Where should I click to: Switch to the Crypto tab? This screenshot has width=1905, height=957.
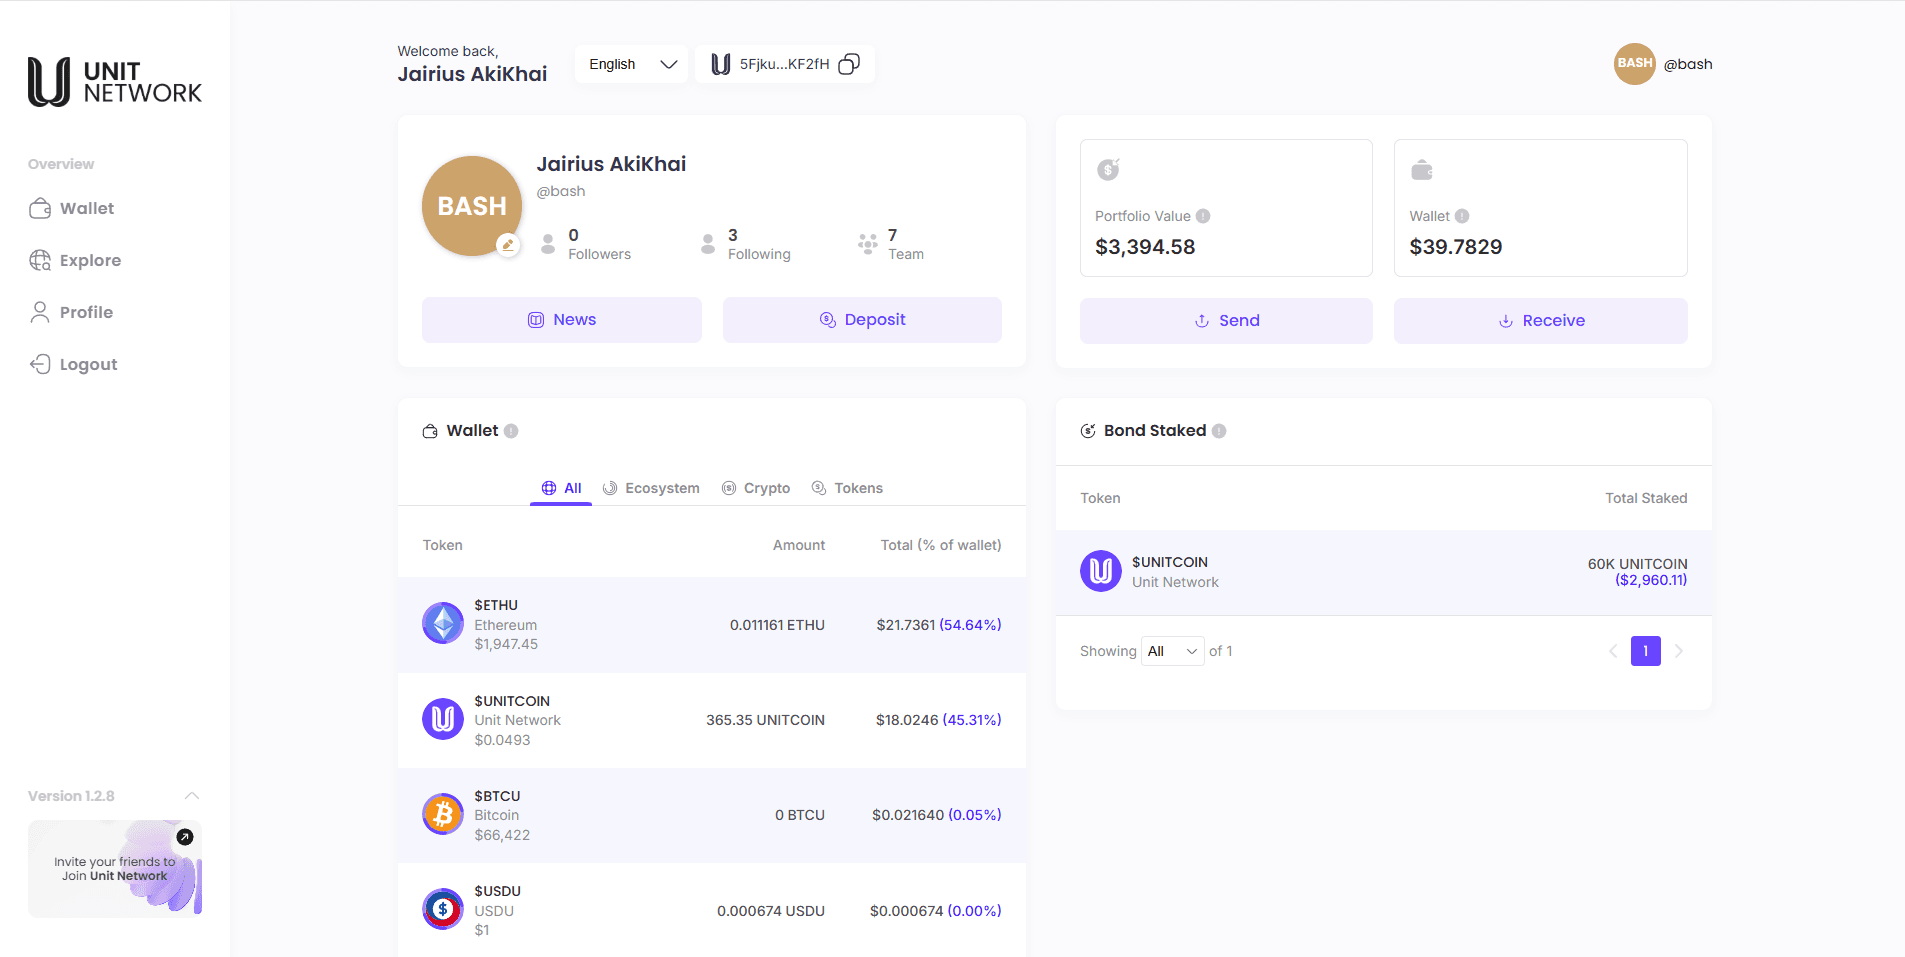(x=756, y=488)
